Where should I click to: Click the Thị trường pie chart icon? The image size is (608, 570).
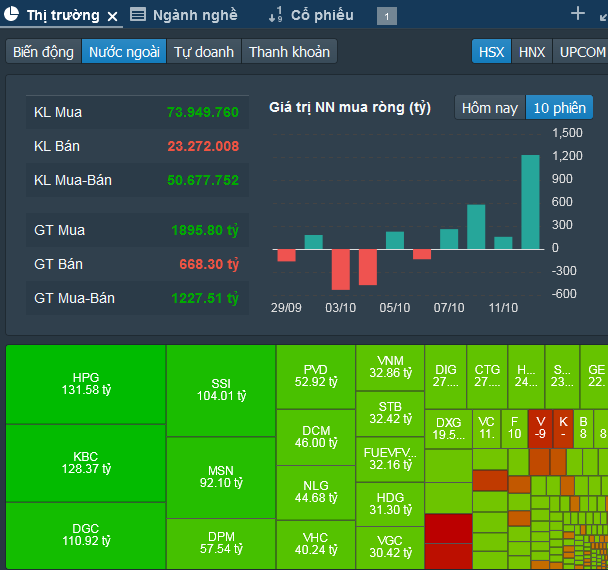click(x=13, y=15)
